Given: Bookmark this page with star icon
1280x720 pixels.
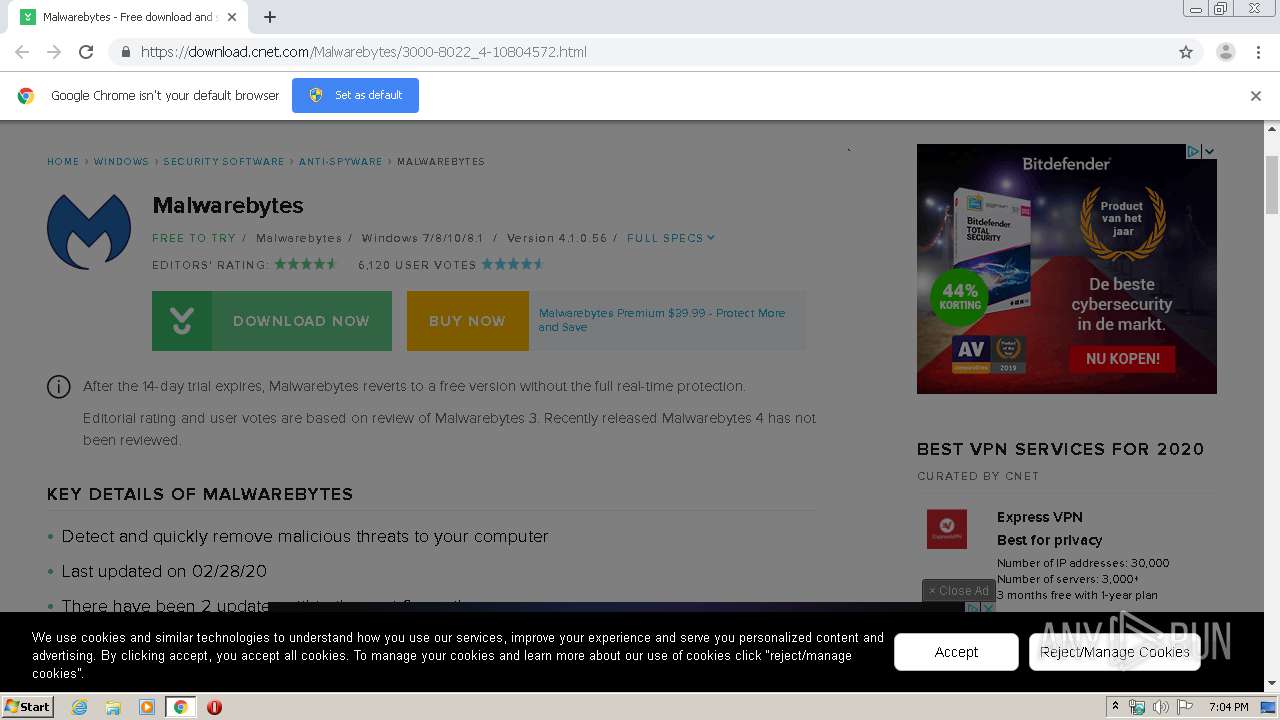Looking at the screenshot, I should click(x=1186, y=52).
